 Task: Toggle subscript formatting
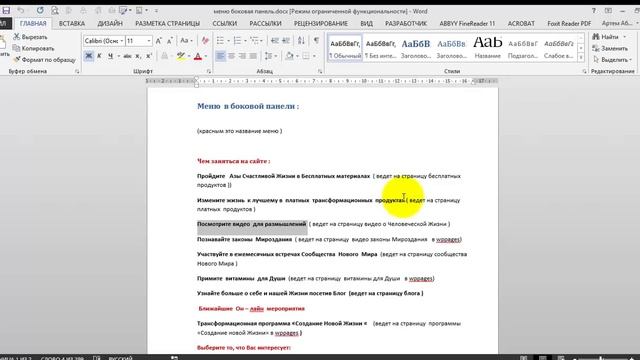click(138, 56)
